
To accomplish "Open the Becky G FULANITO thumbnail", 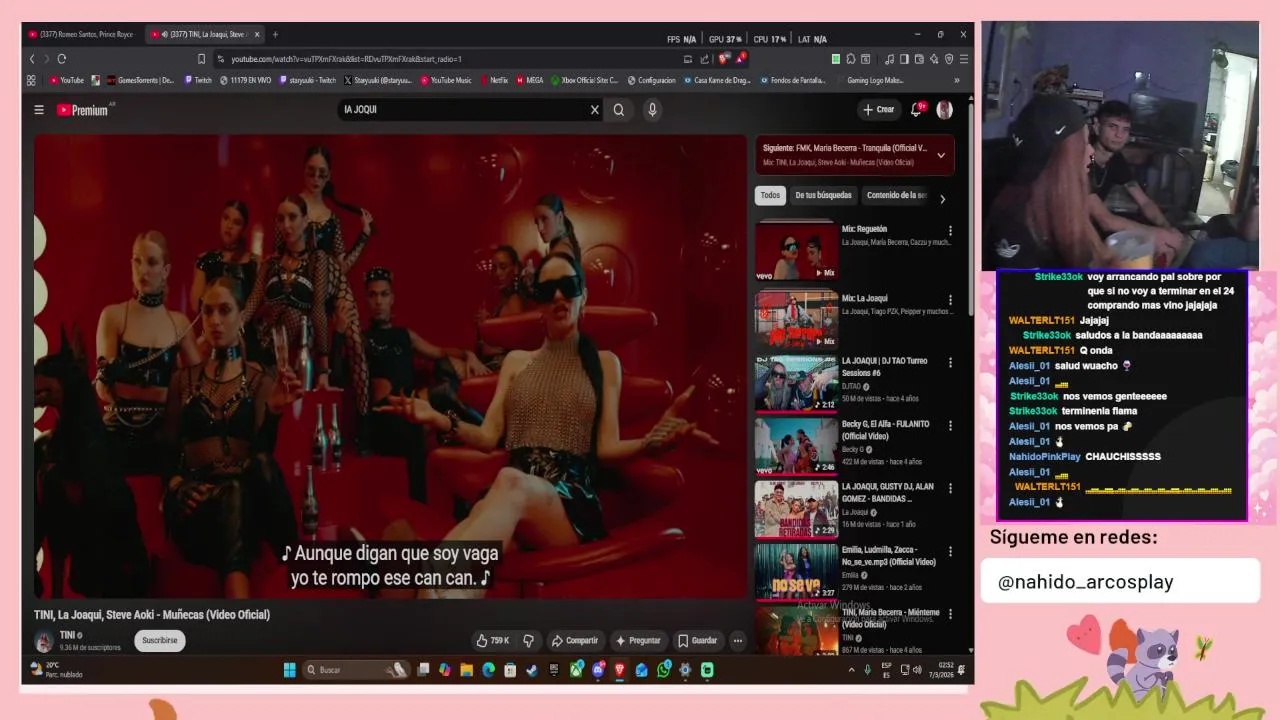I will [796, 445].
